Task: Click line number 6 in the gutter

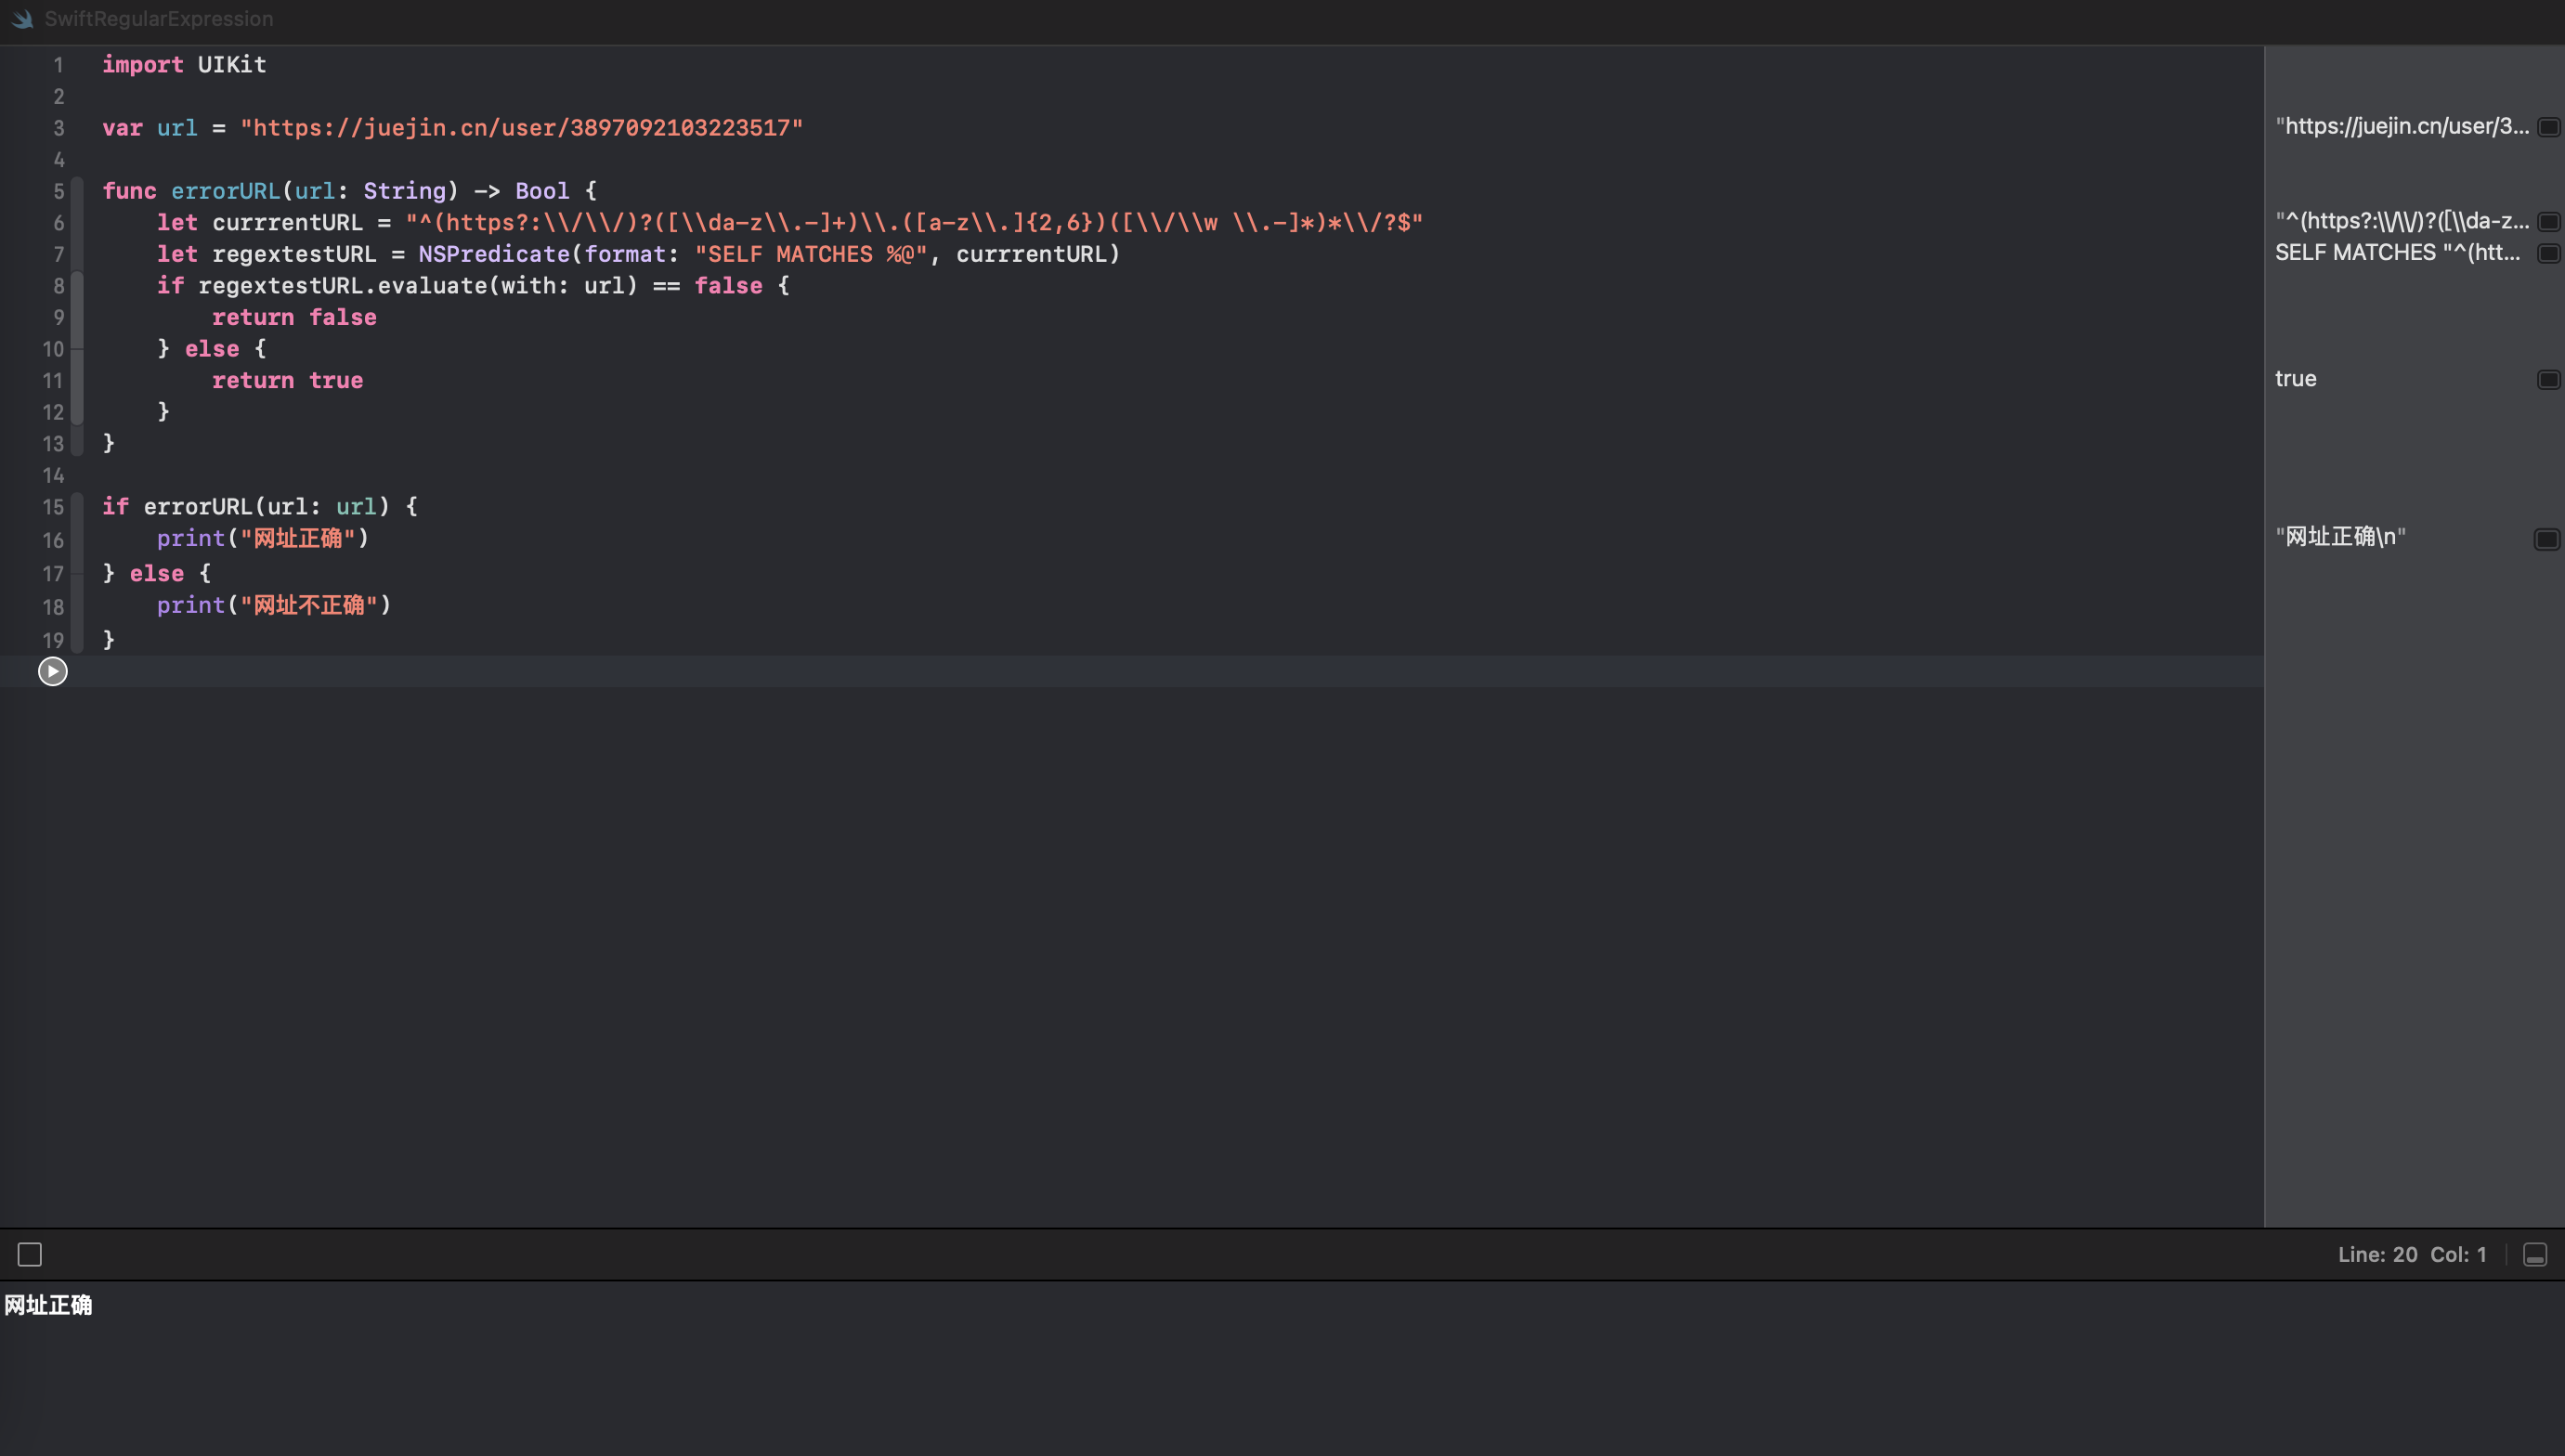Action: coord(58,223)
